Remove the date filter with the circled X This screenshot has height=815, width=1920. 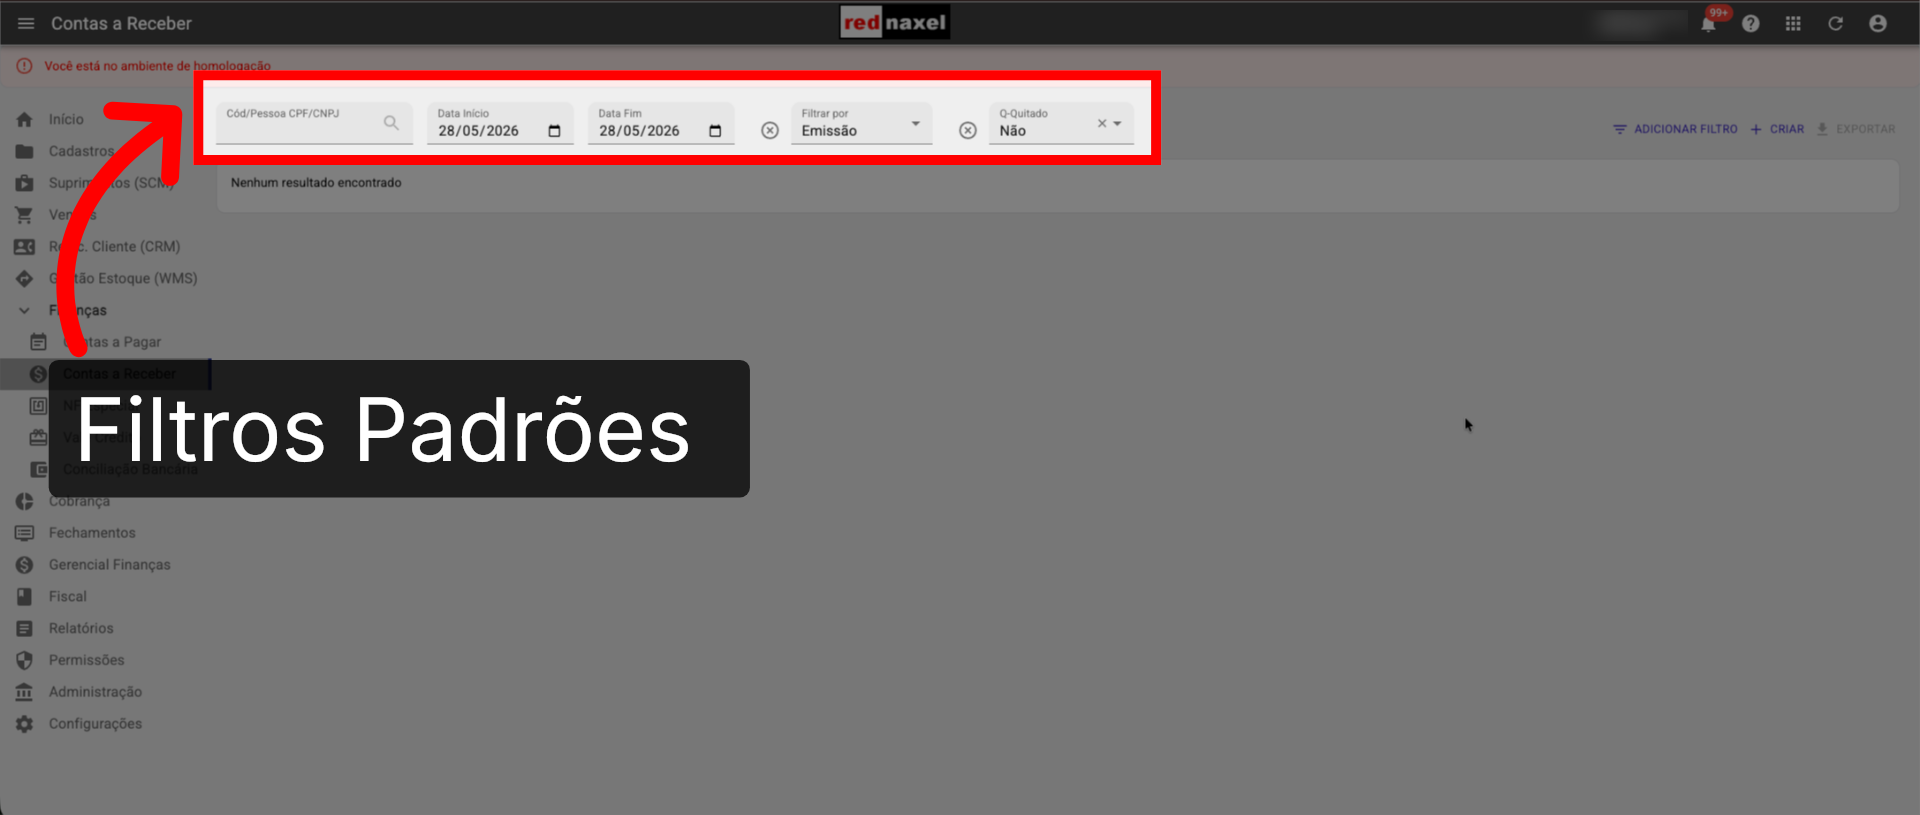coord(770,130)
